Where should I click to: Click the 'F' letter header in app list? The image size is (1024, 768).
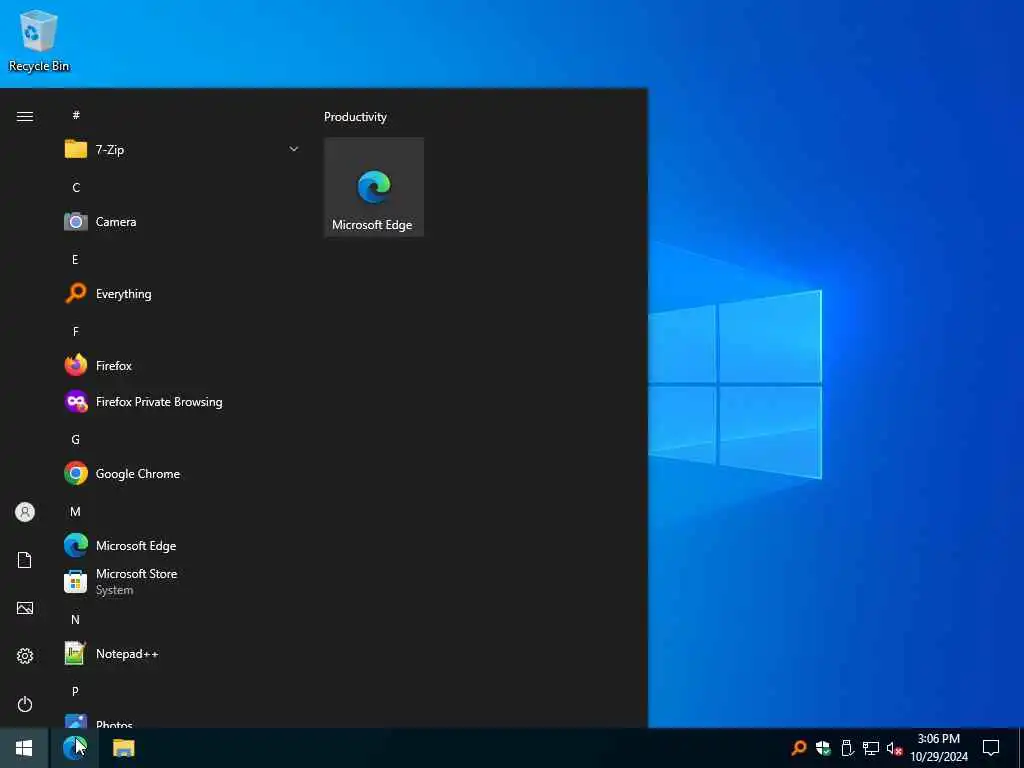(x=76, y=332)
